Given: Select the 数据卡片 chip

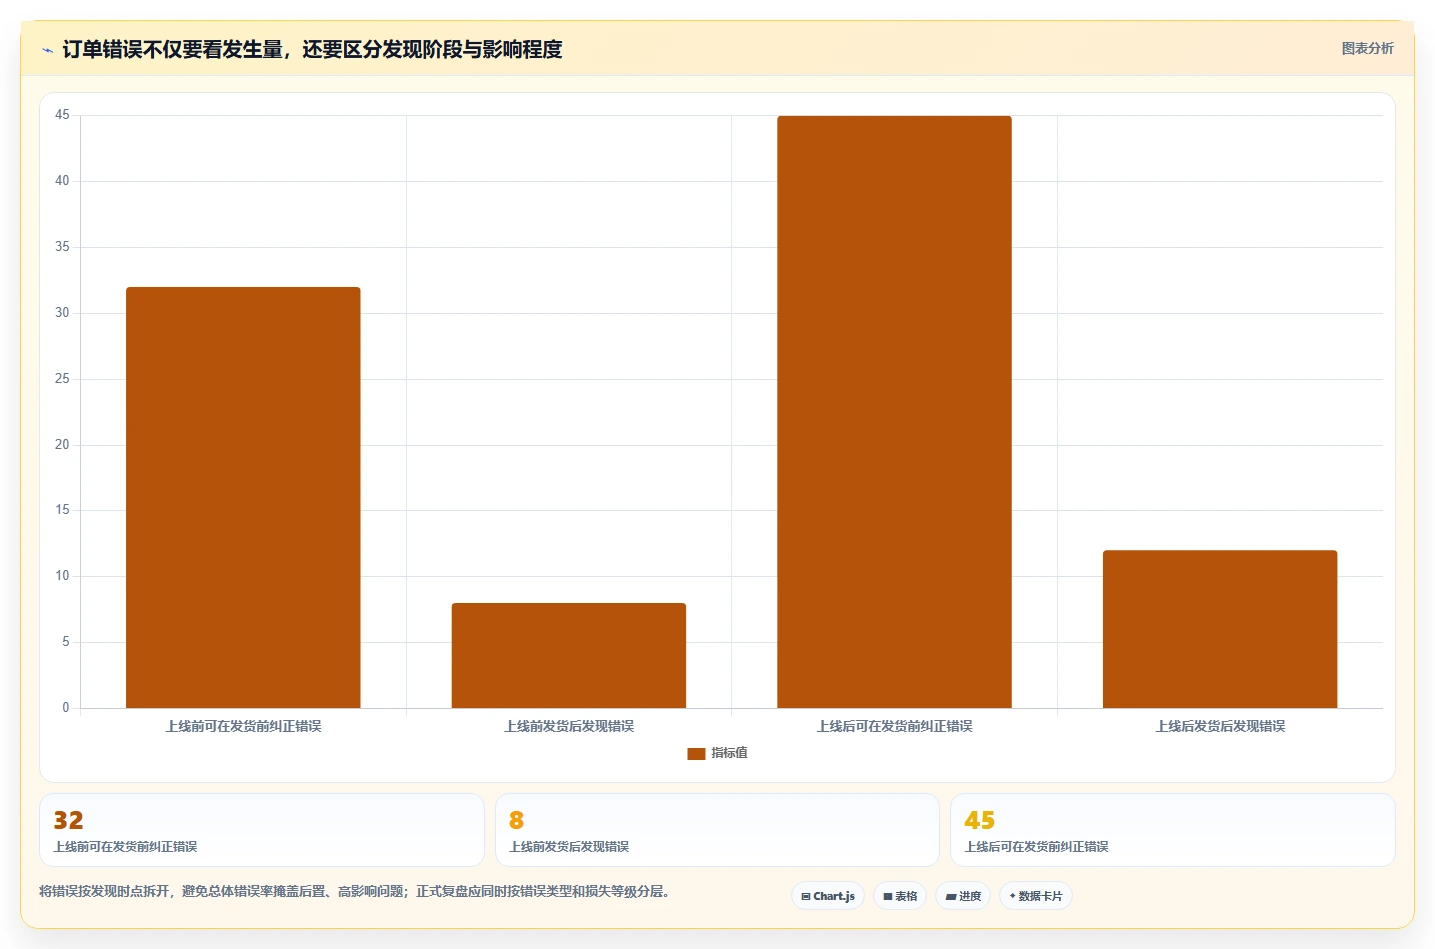Looking at the screenshot, I should pyautogui.click(x=1036, y=896).
